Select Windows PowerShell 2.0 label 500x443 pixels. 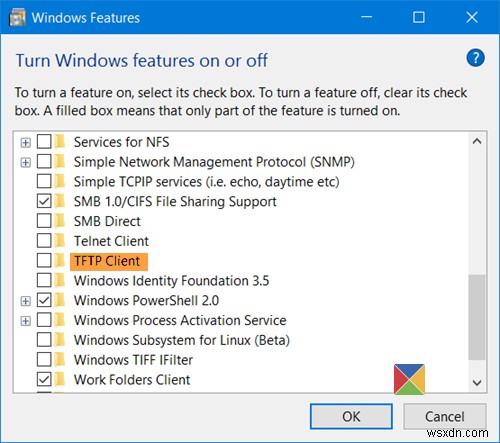[146, 301]
